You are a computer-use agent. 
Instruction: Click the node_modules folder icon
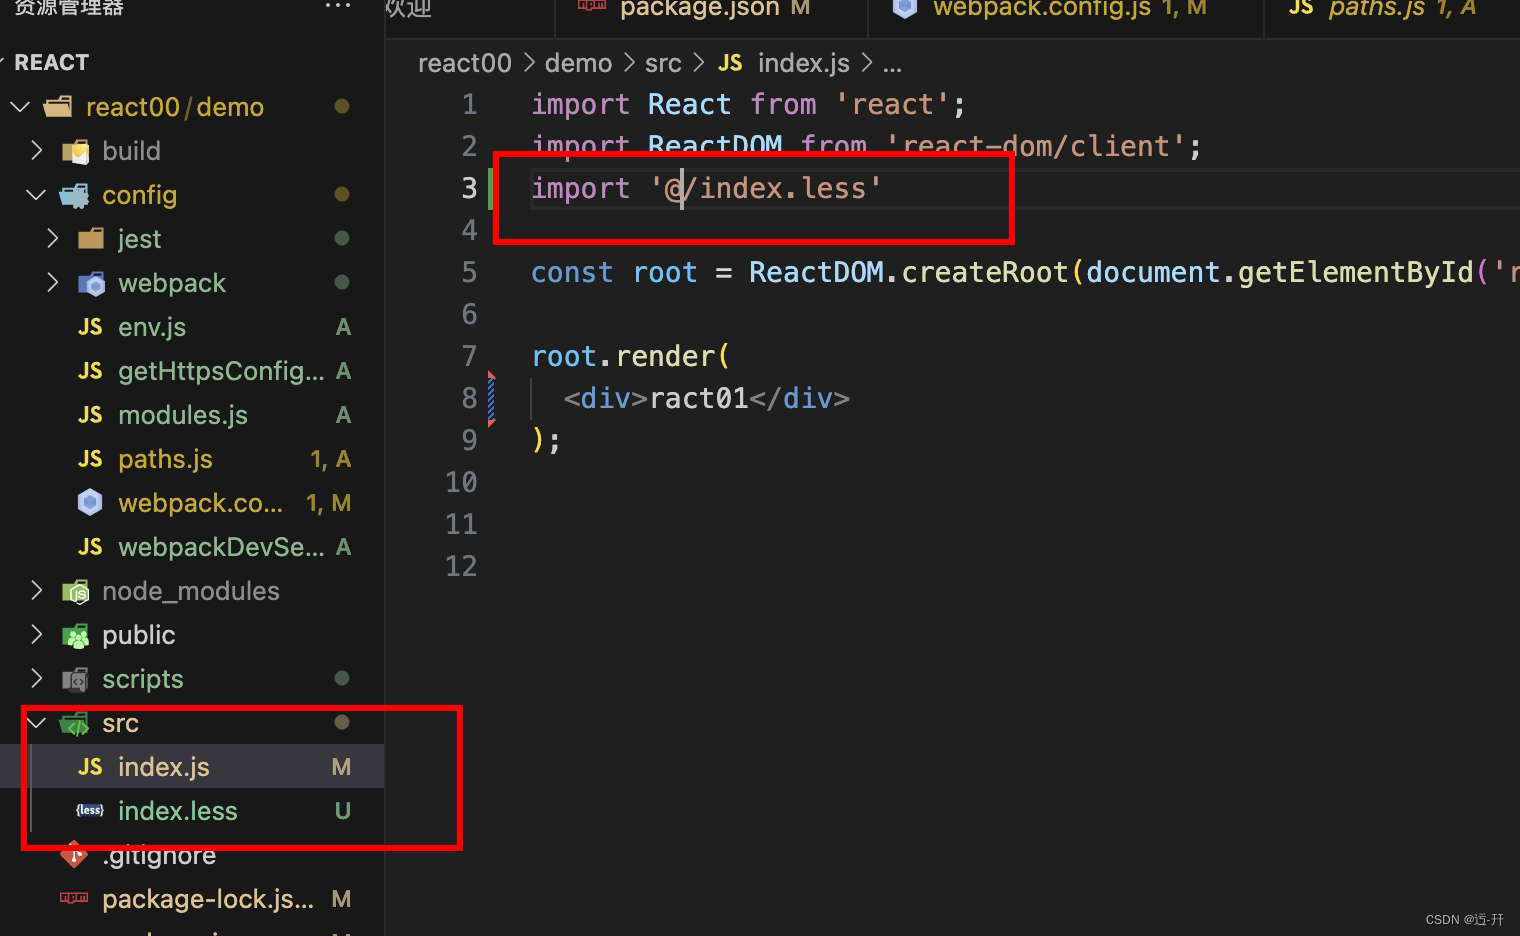click(x=76, y=591)
